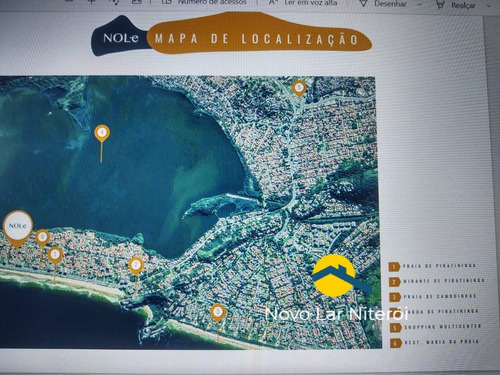Expand the dropdown arrow beside Realçar
This screenshot has width=500, height=375.
(x=489, y=6)
